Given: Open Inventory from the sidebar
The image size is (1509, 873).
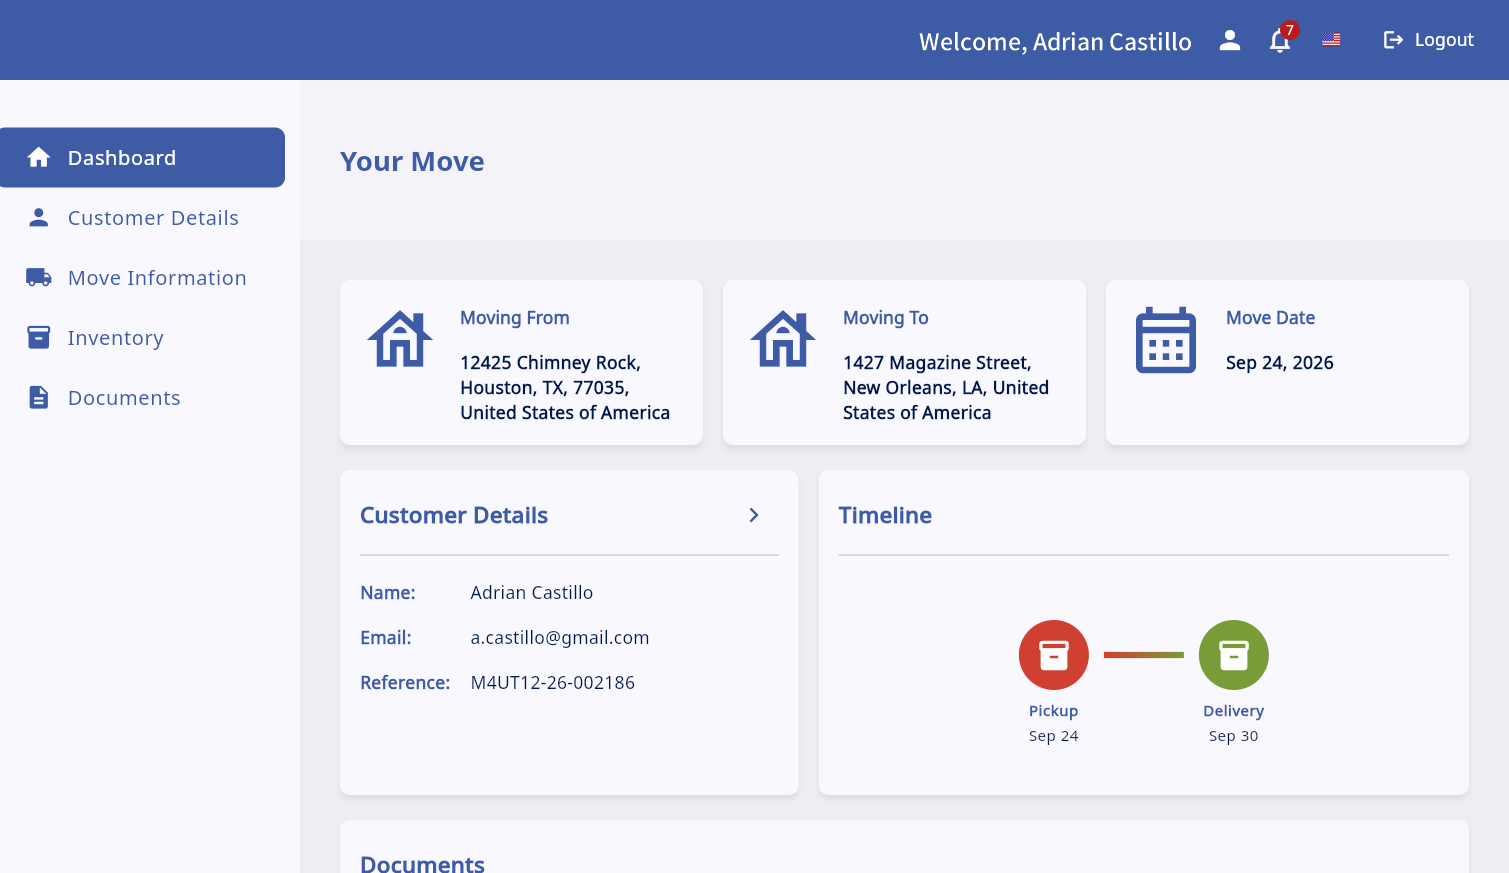Looking at the screenshot, I should [x=142, y=338].
